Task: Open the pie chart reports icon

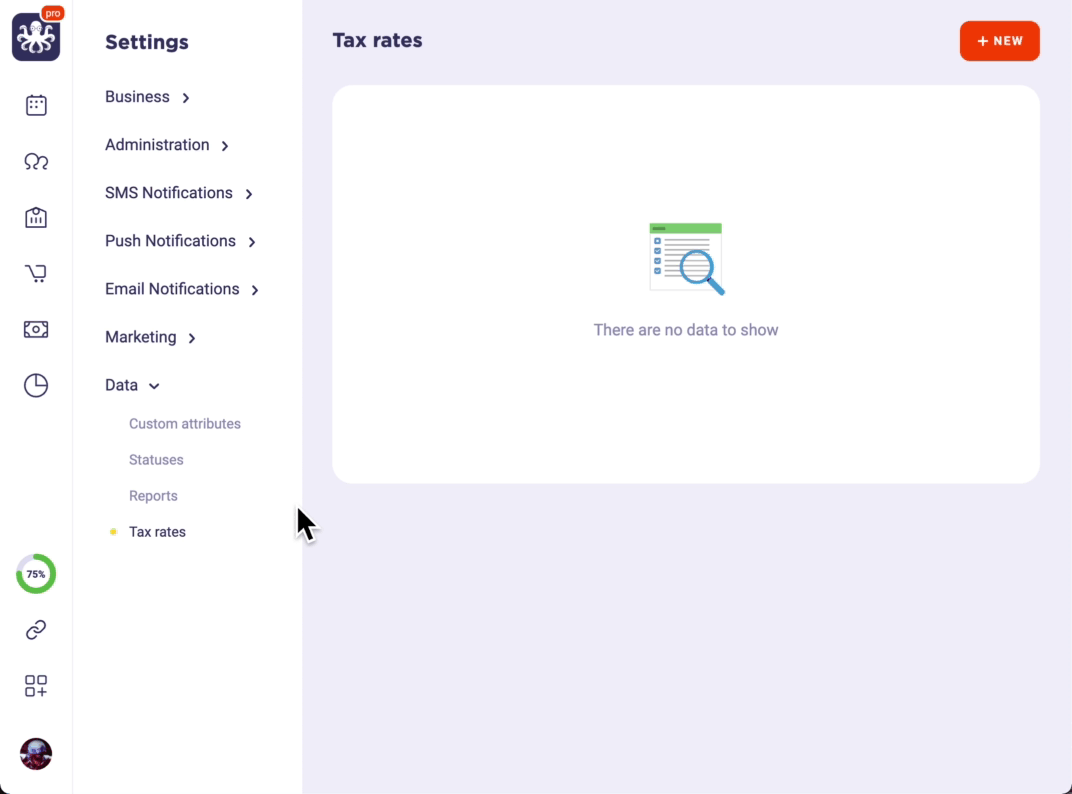Action: (x=36, y=385)
